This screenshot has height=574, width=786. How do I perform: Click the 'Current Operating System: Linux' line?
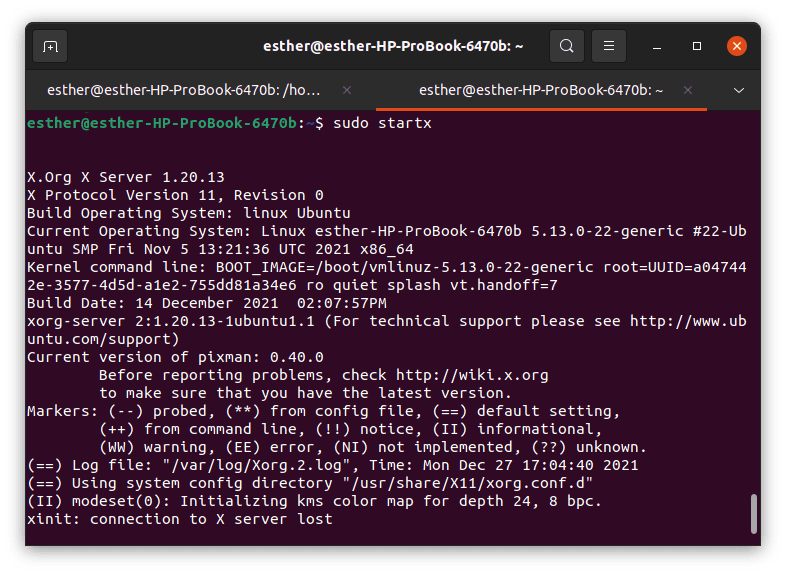[x=387, y=231]
